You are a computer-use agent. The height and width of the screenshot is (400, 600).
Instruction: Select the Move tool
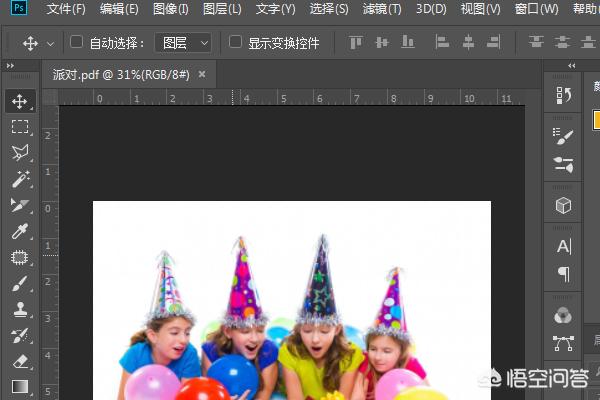tap(19, 101)
